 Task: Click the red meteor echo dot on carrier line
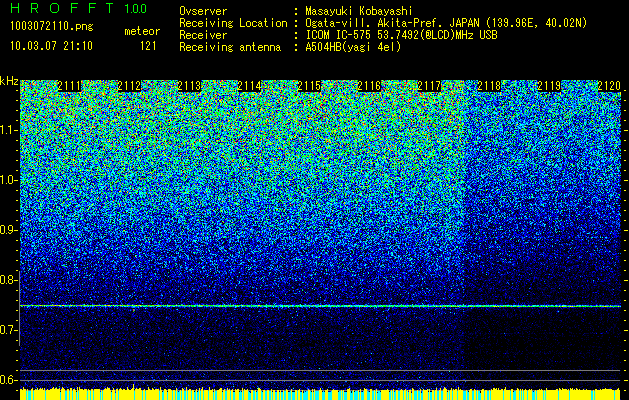(x=134, y=309)
